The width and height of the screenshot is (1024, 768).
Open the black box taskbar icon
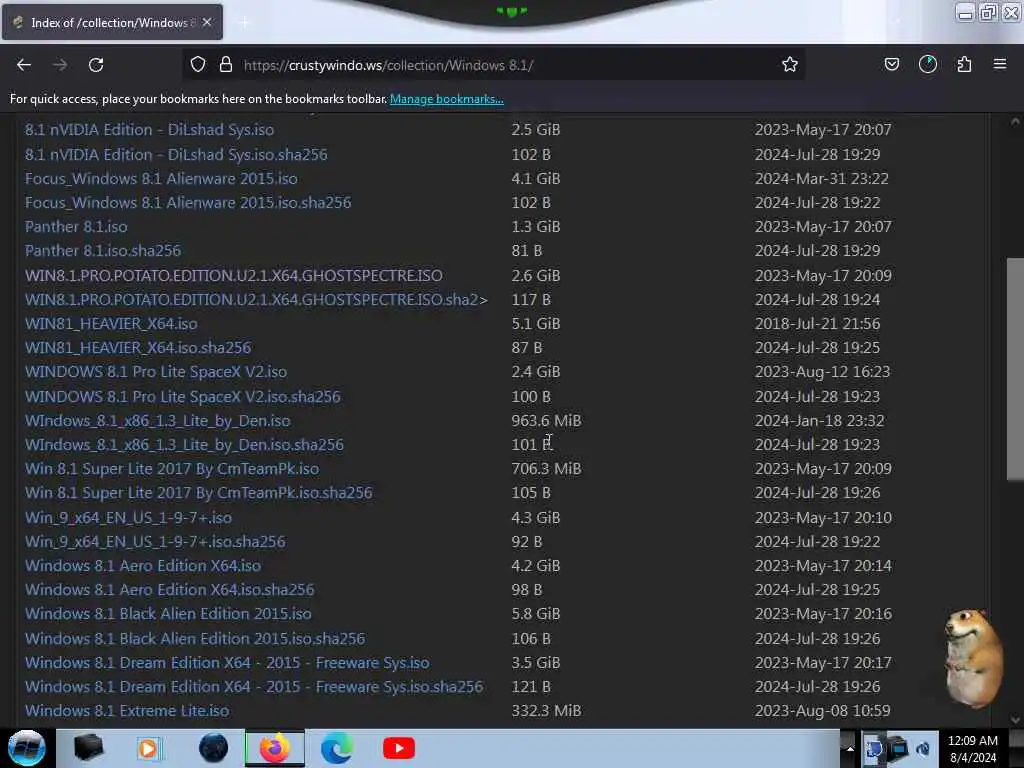[88, 748]
